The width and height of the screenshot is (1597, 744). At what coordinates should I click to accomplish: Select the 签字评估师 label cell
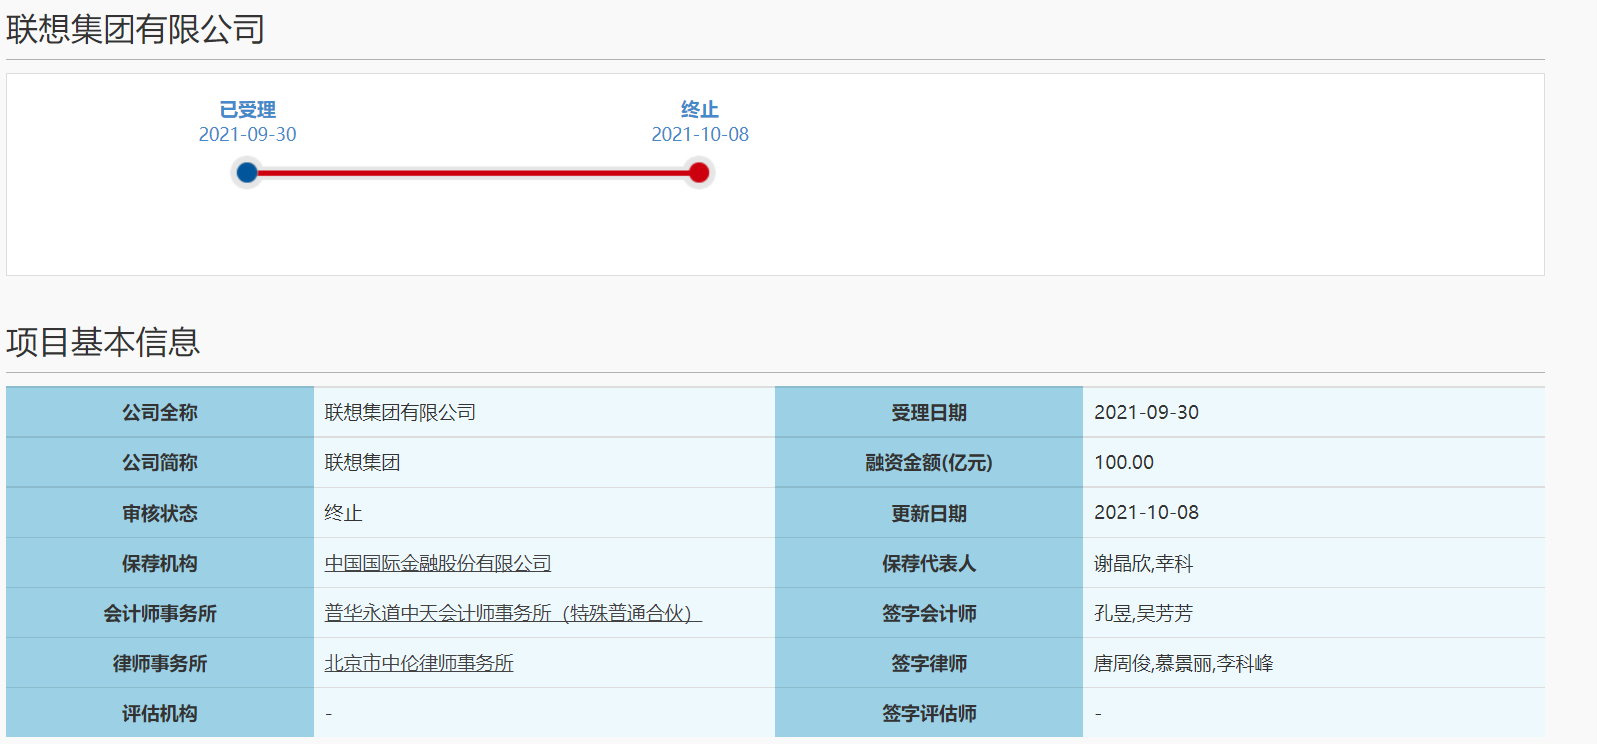(x=929, y=713)
